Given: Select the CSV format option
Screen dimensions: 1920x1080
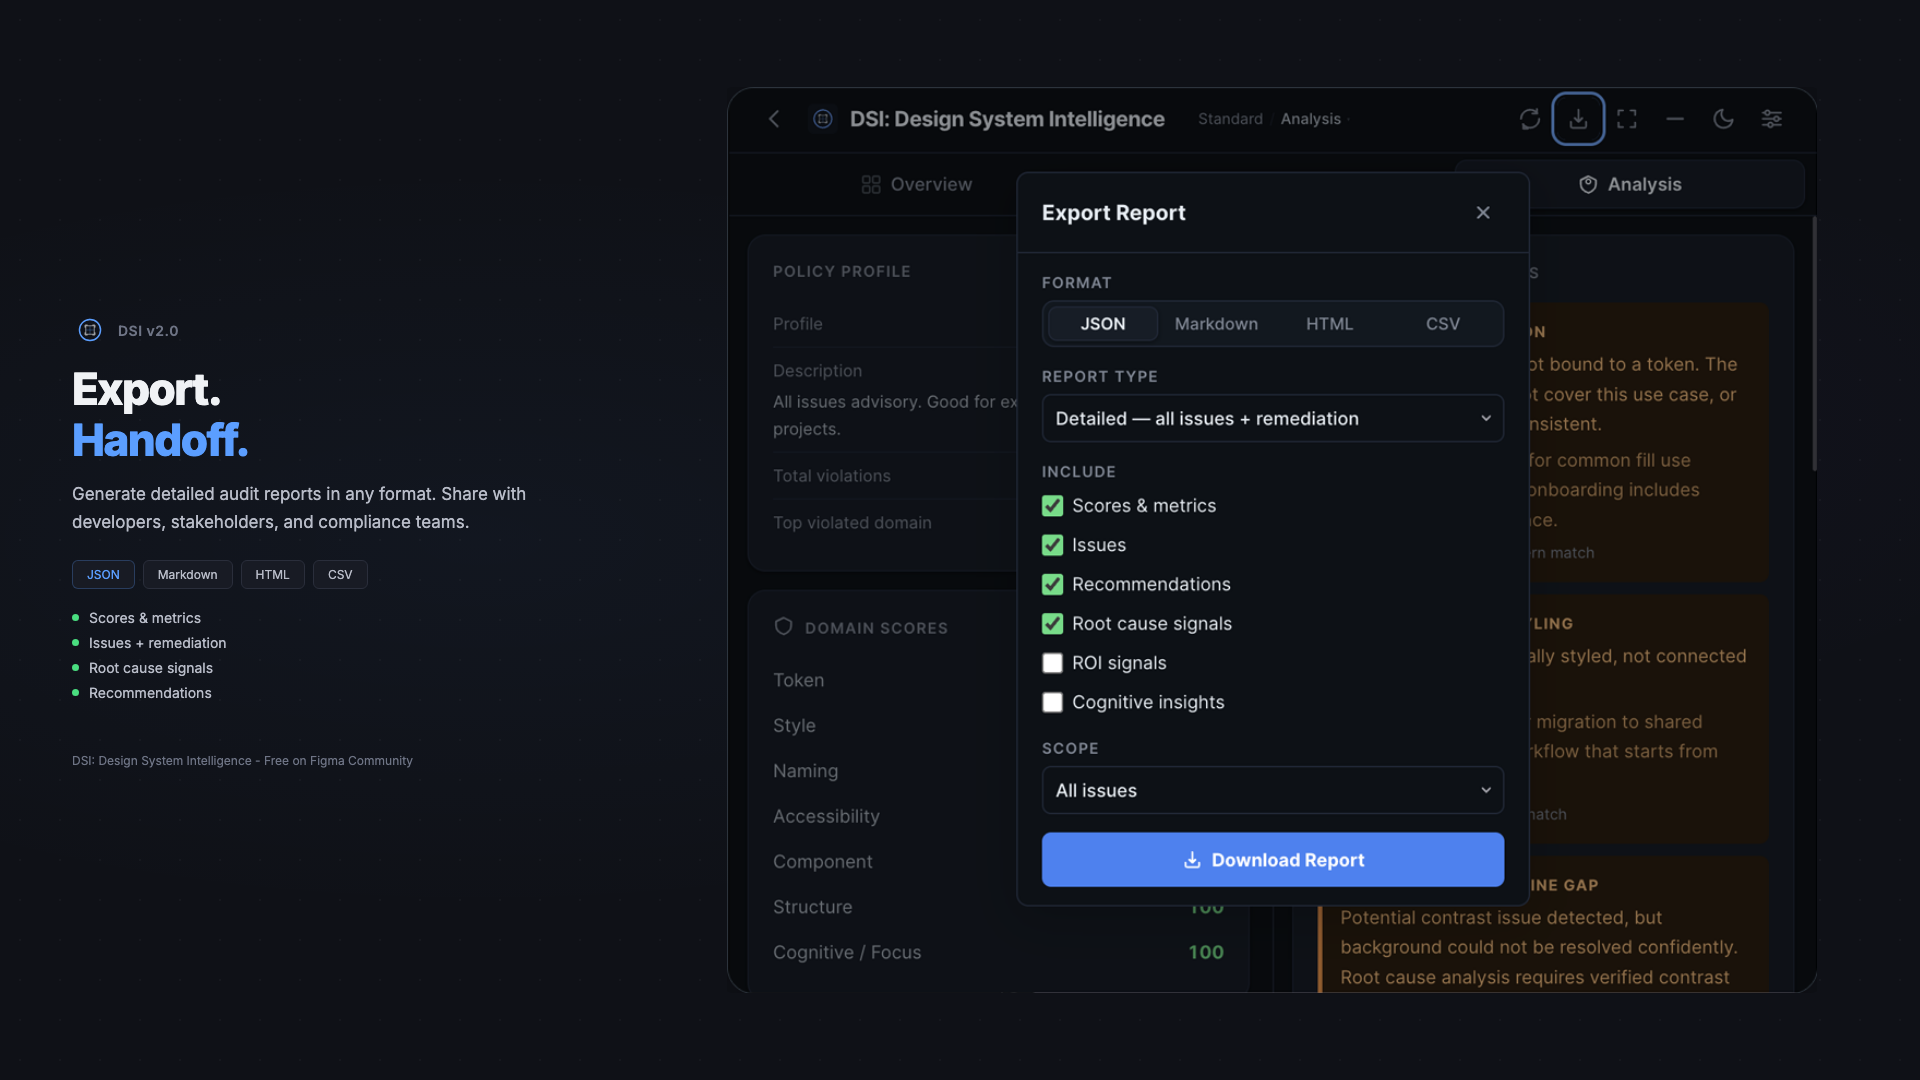Looking at the screenshot, I should click(x=1443, y=323).
